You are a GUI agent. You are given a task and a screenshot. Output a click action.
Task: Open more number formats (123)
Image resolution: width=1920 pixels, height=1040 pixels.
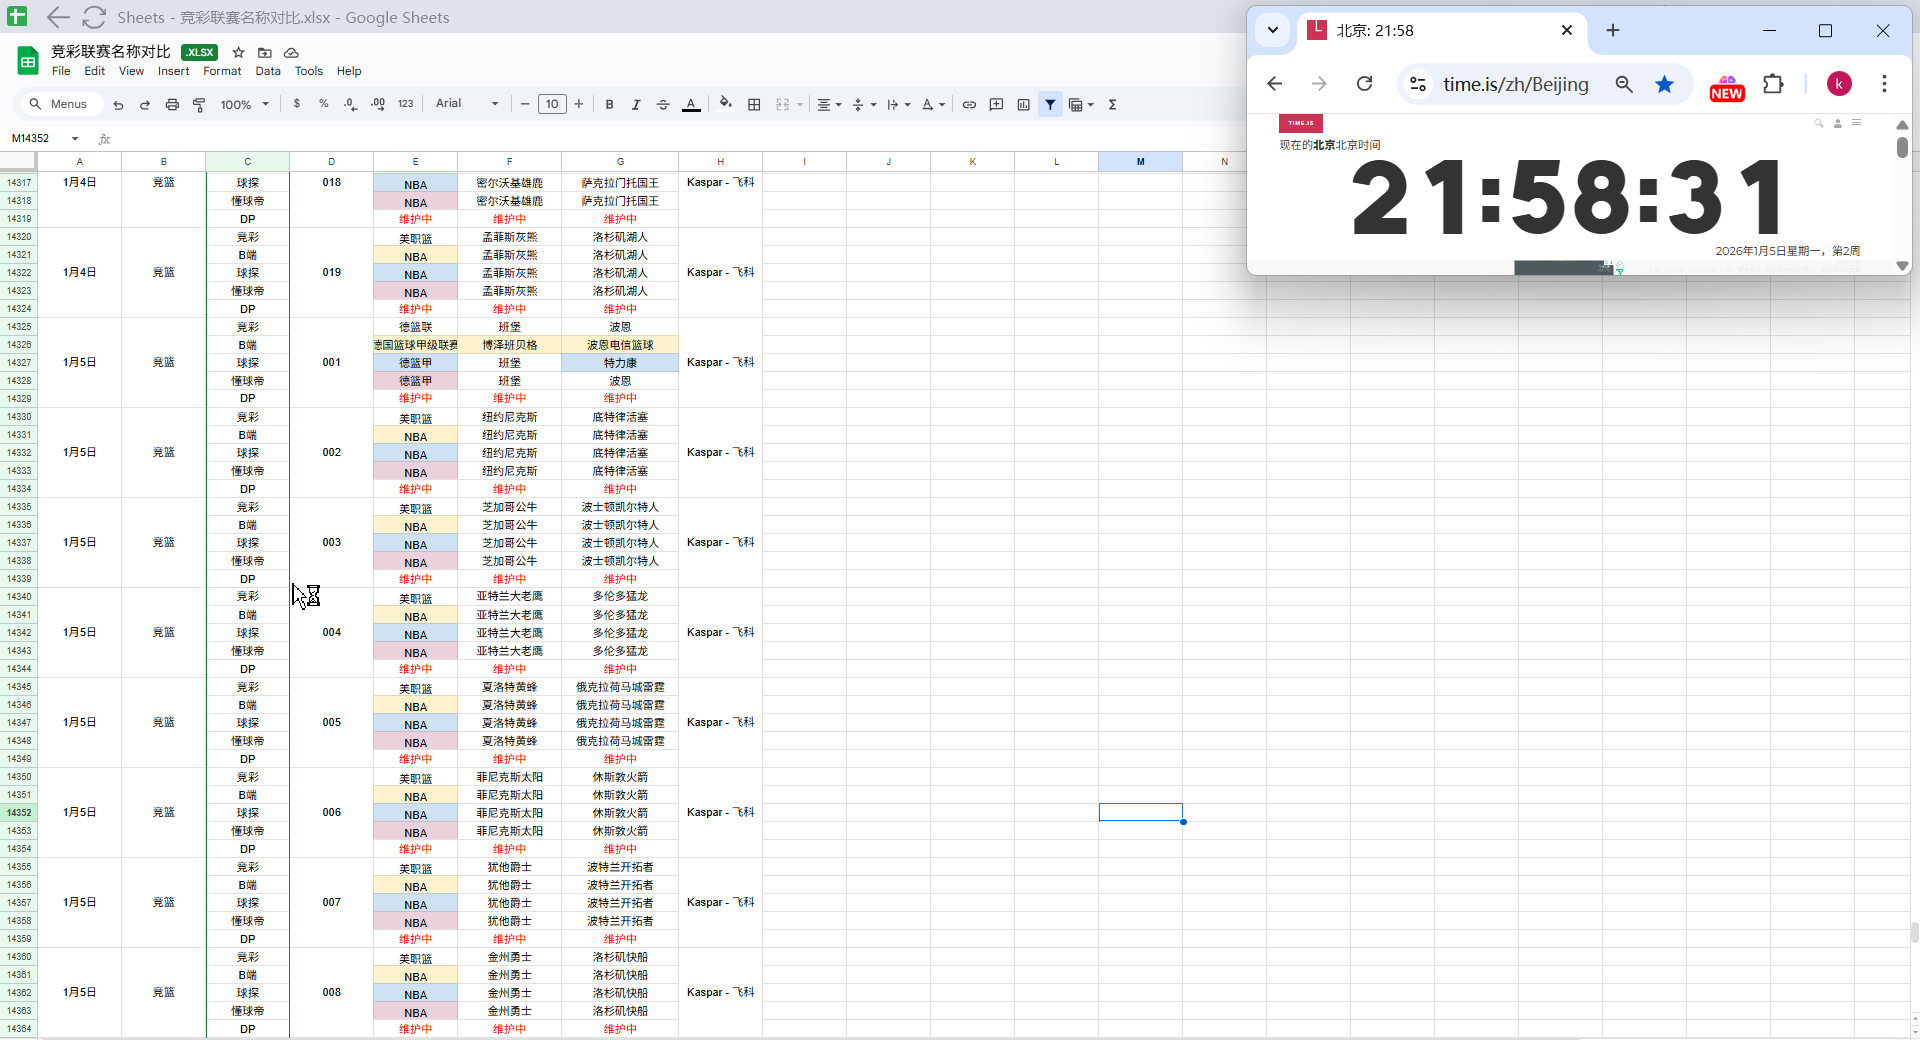tap(405, 104)
